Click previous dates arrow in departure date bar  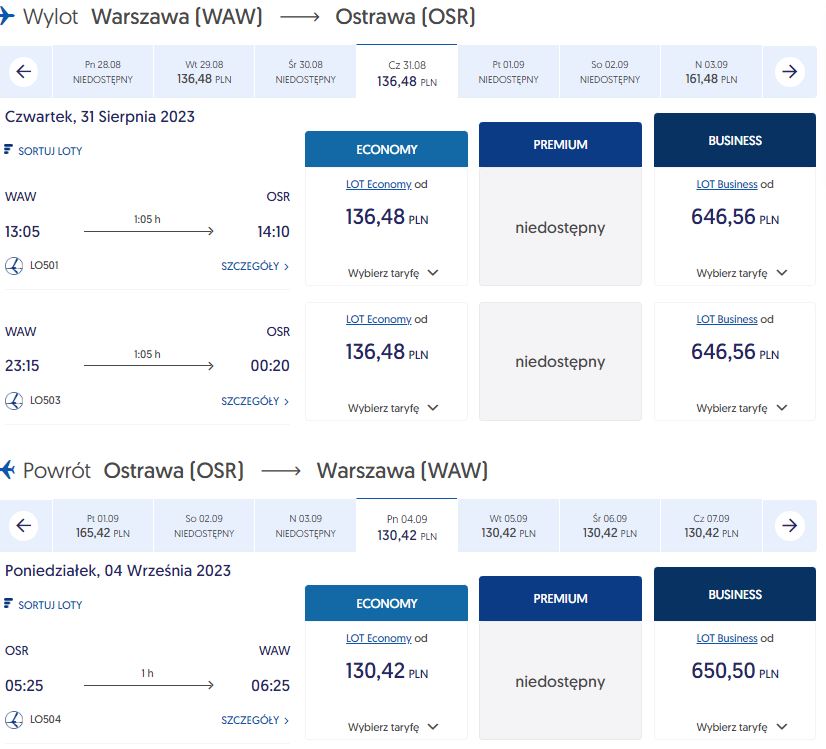(x=24, y=72)
